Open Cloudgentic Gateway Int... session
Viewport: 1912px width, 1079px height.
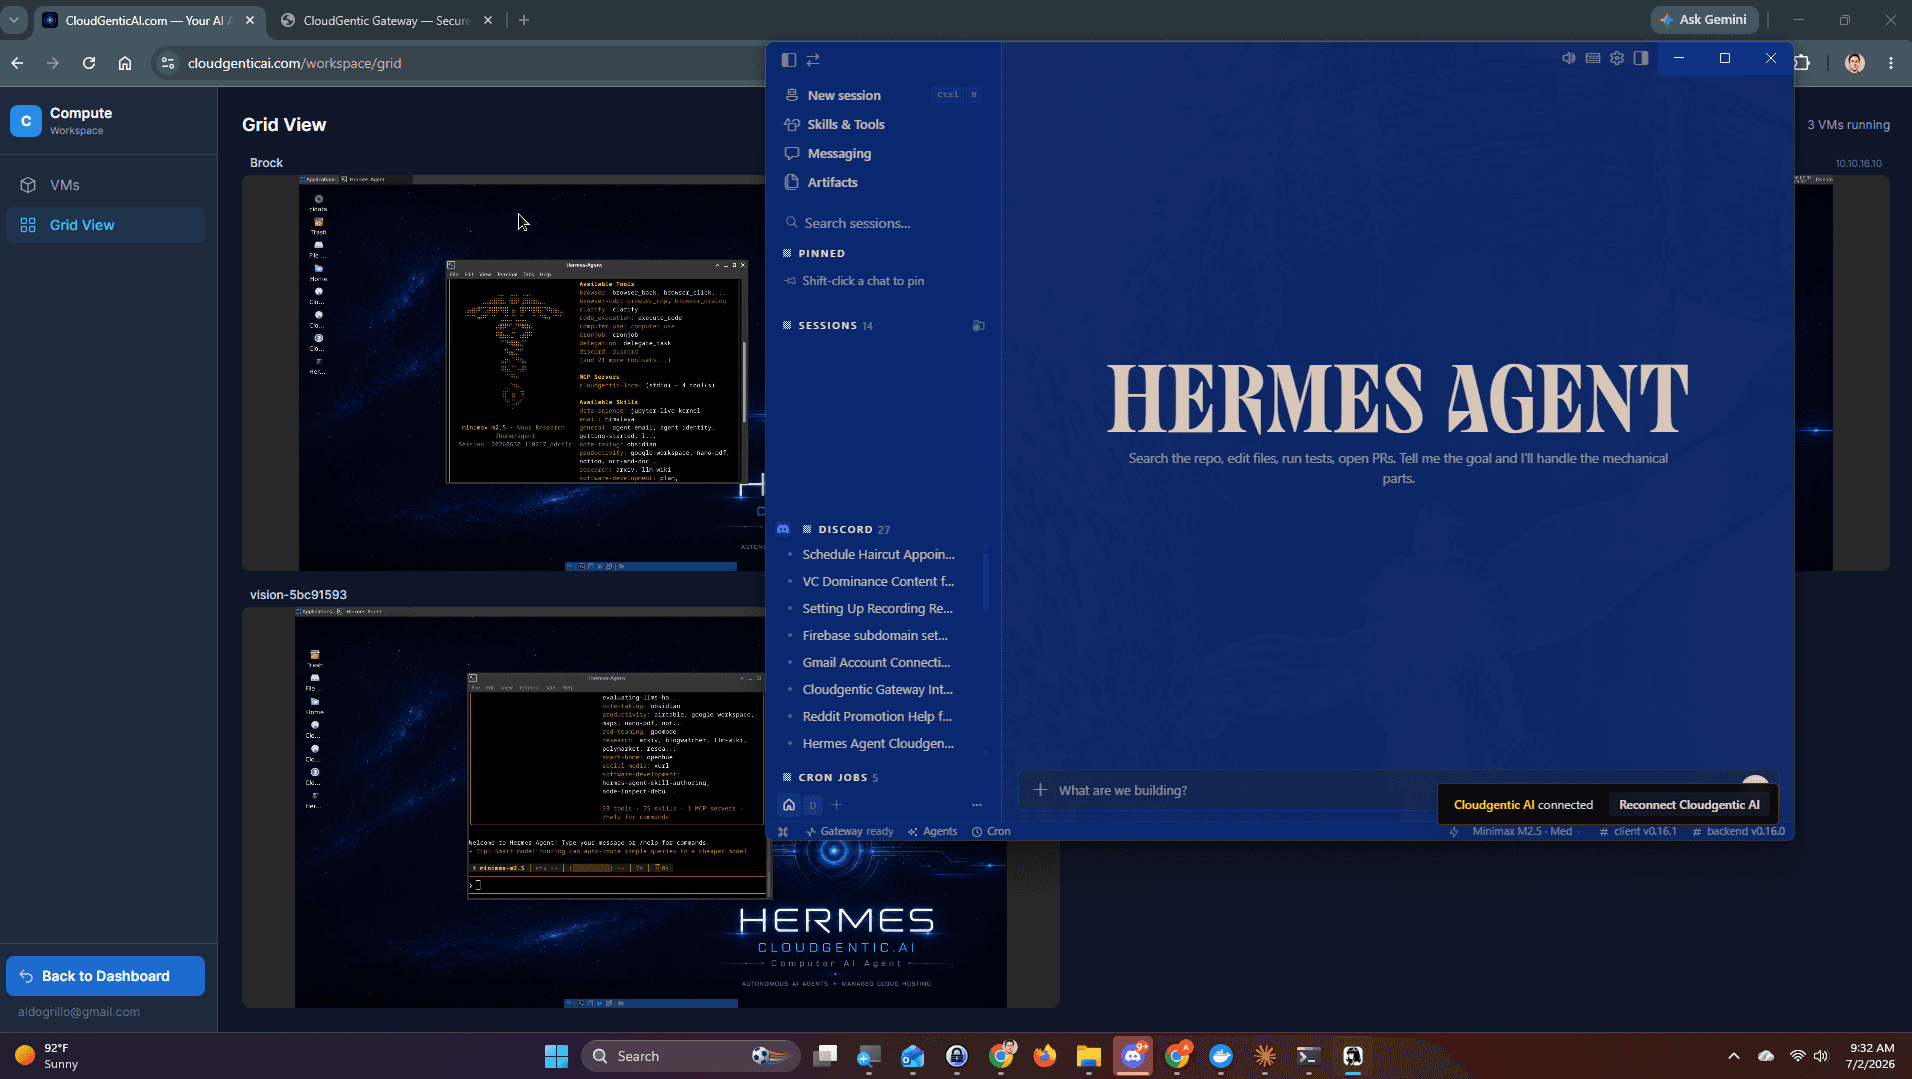[x=877, y=689]
